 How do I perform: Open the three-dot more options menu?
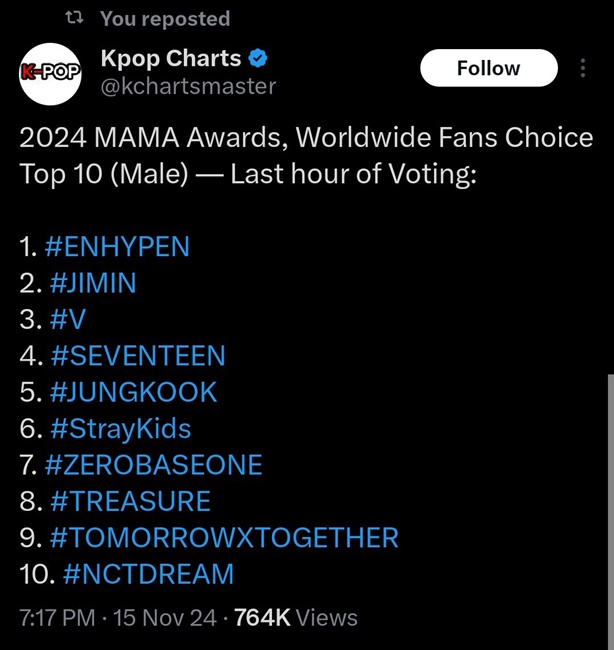coord(584,68)
